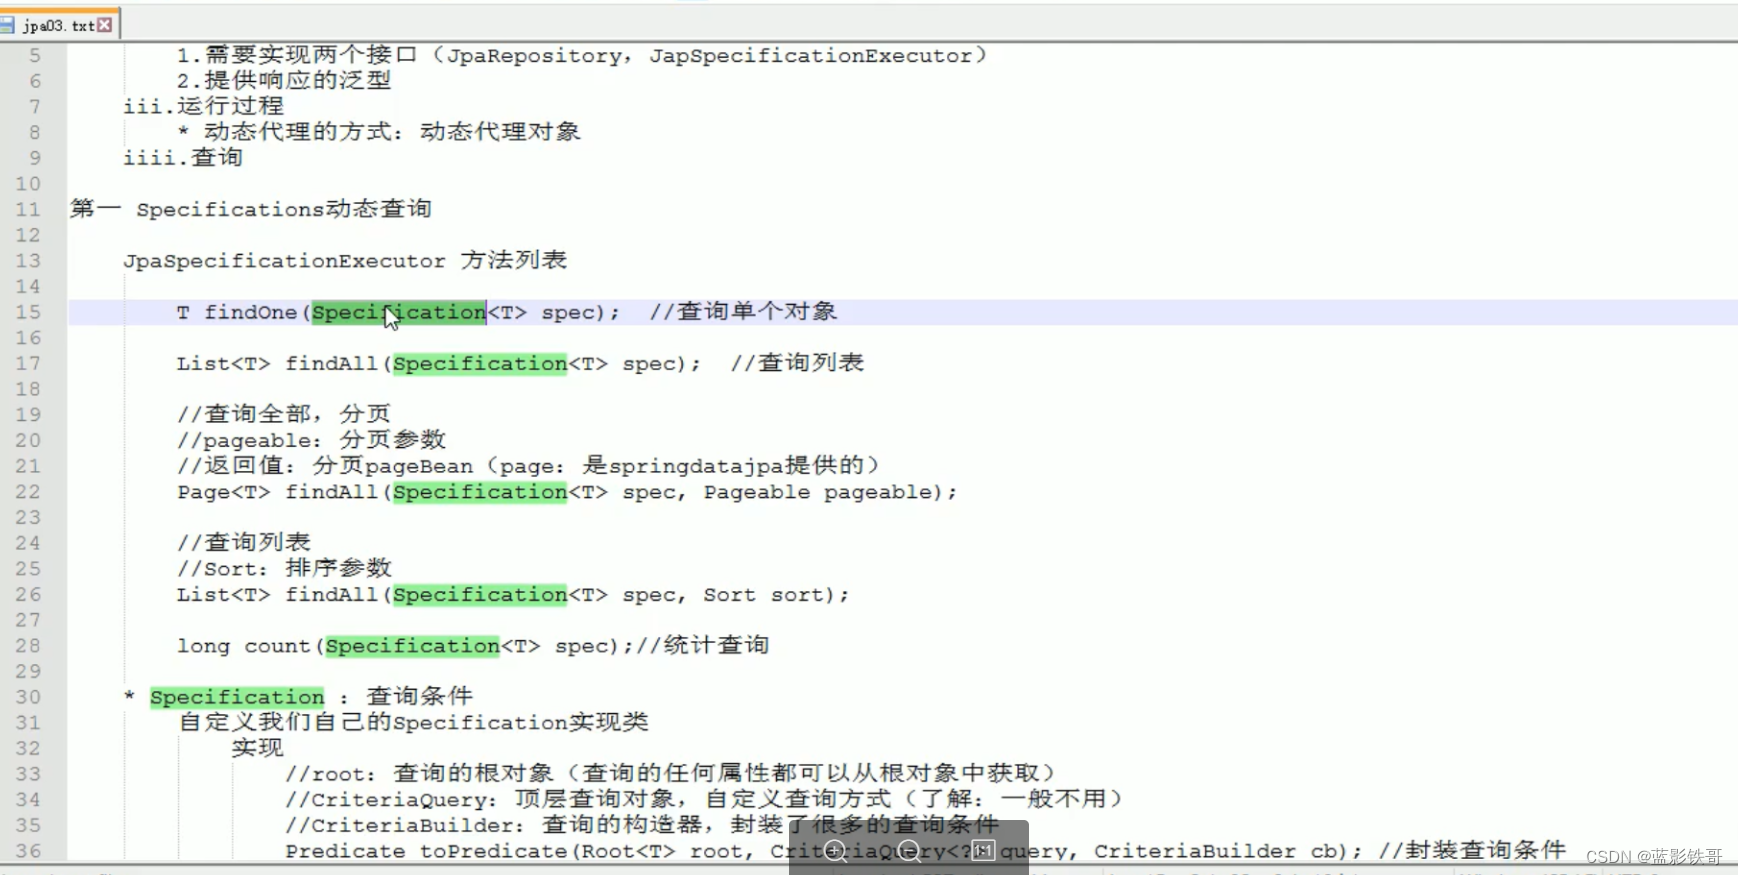
Task: Click 'iii.运行过程' on line 7
Action: (203, 105)
